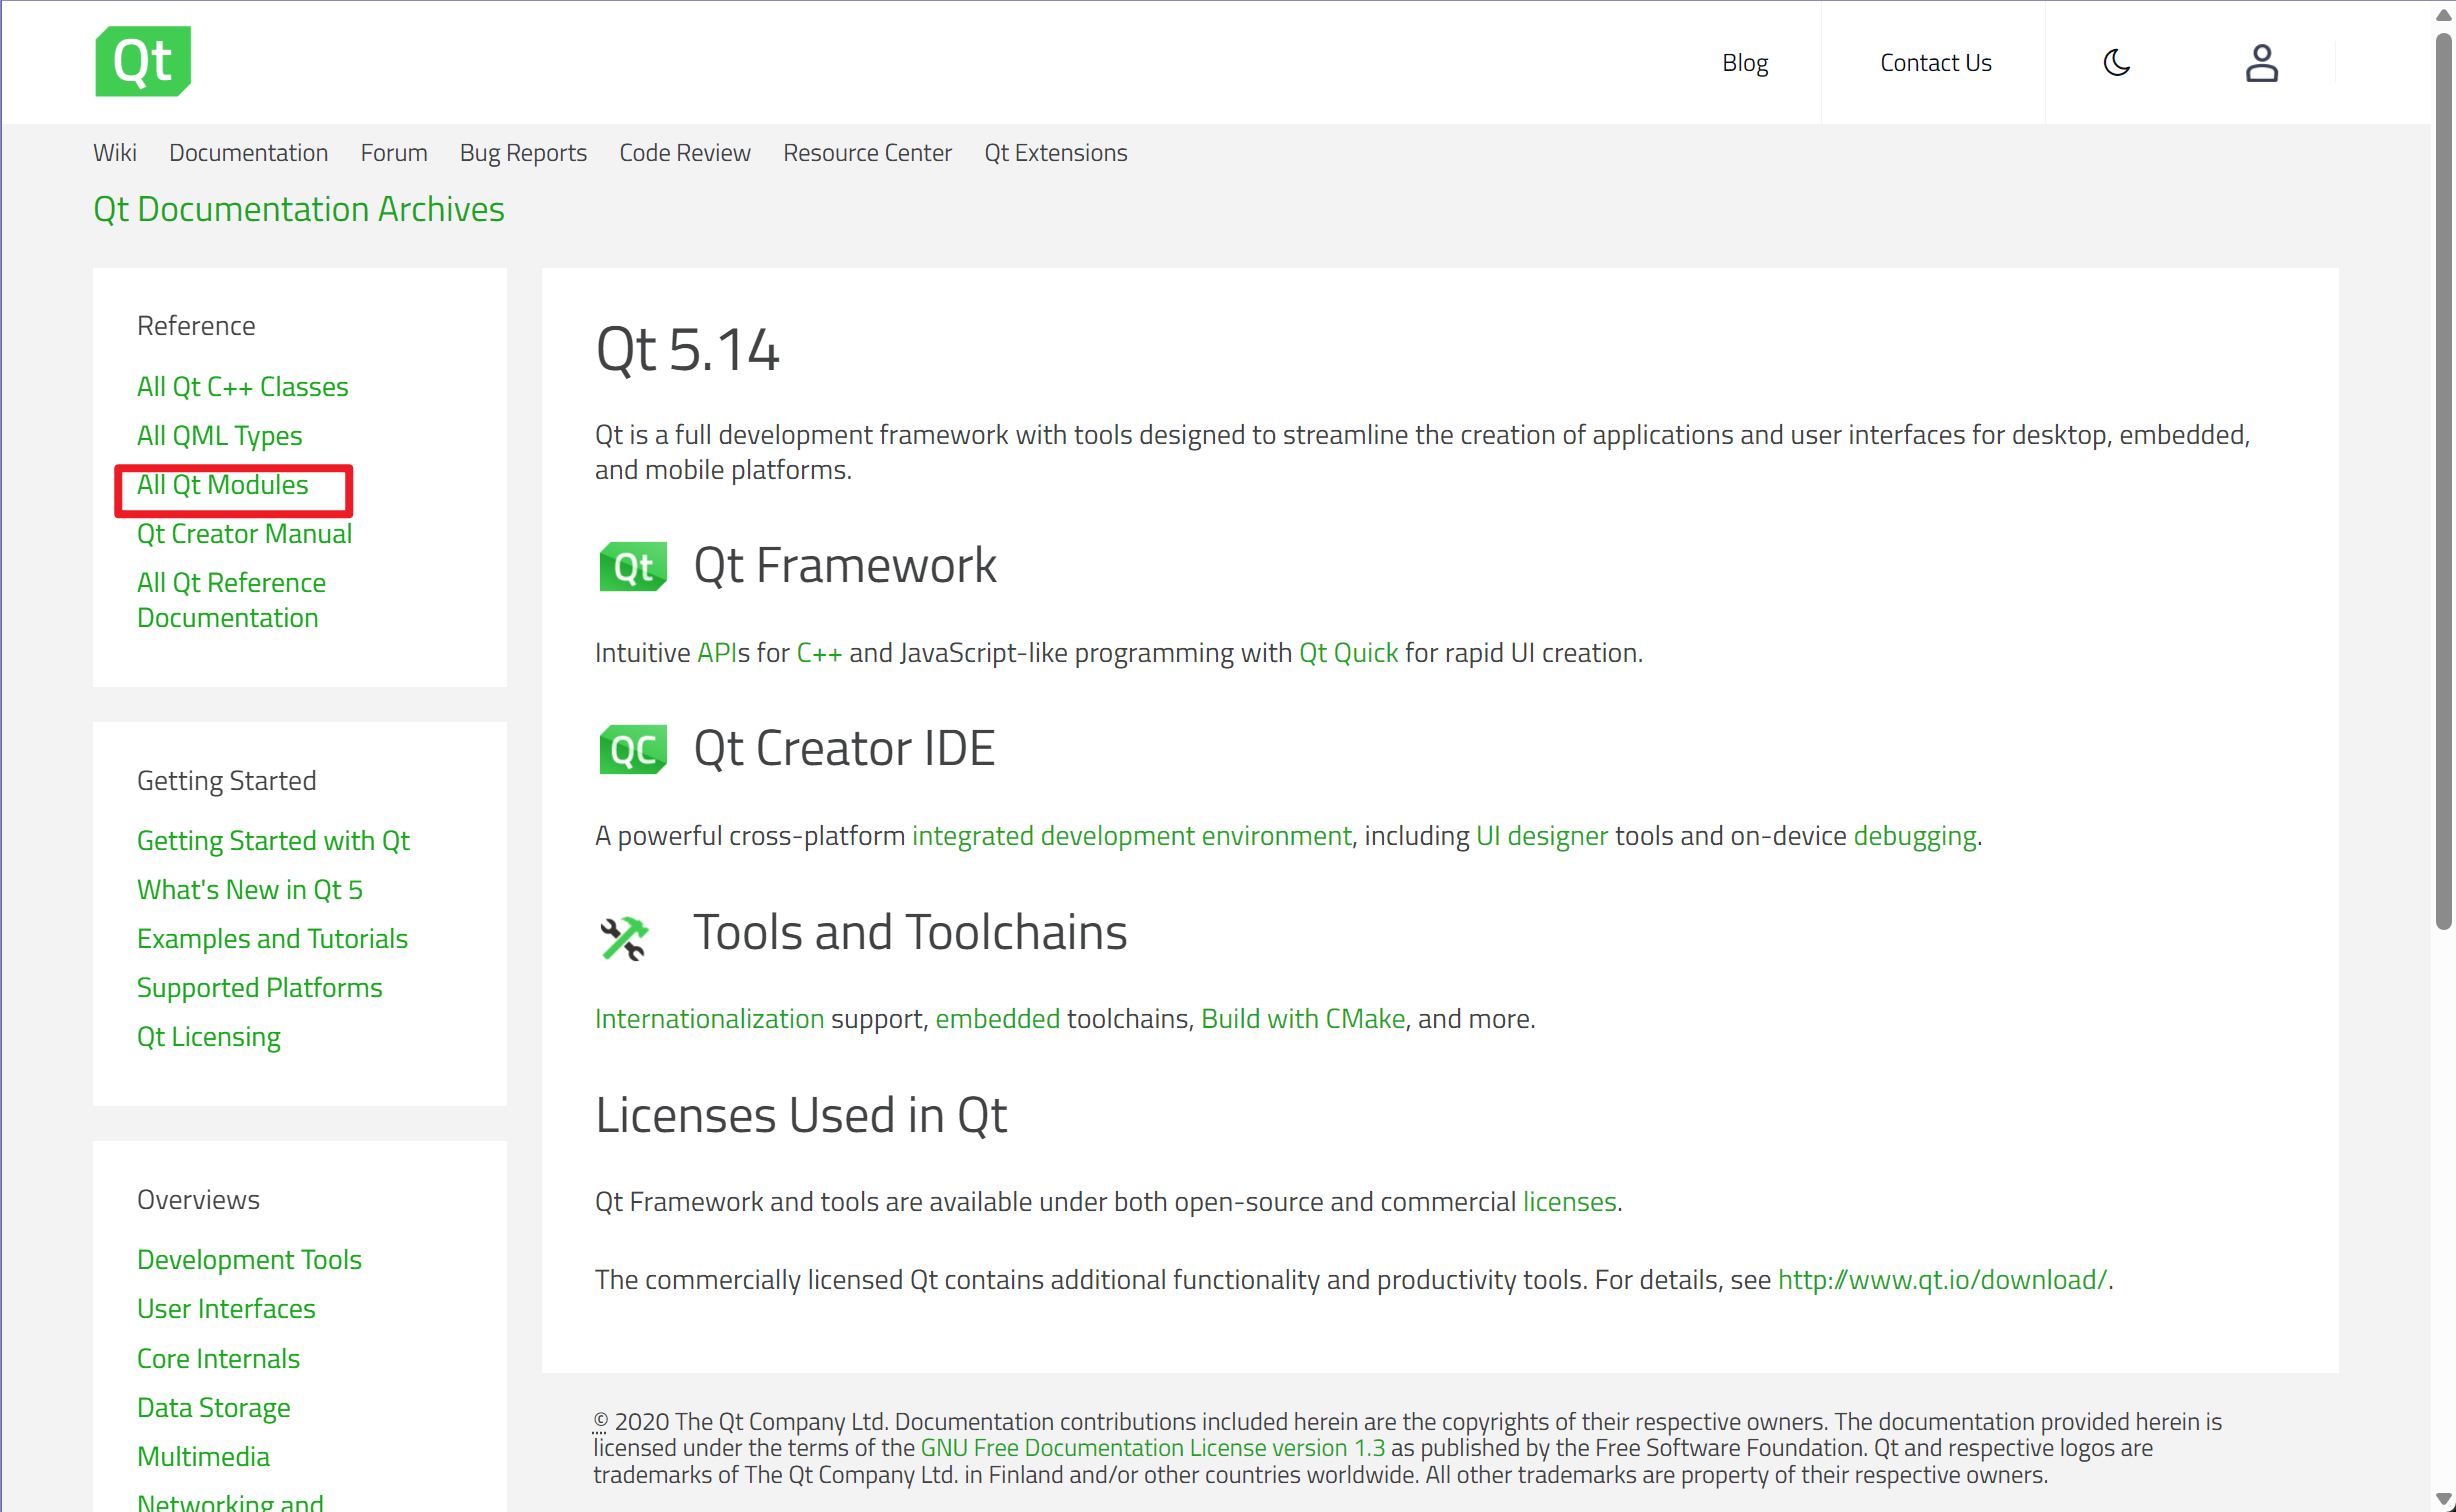Viewport: 2456px width, 1512px height.
Task: Click the QC Qt Creator IDE icon
Action: pos(632,749)
